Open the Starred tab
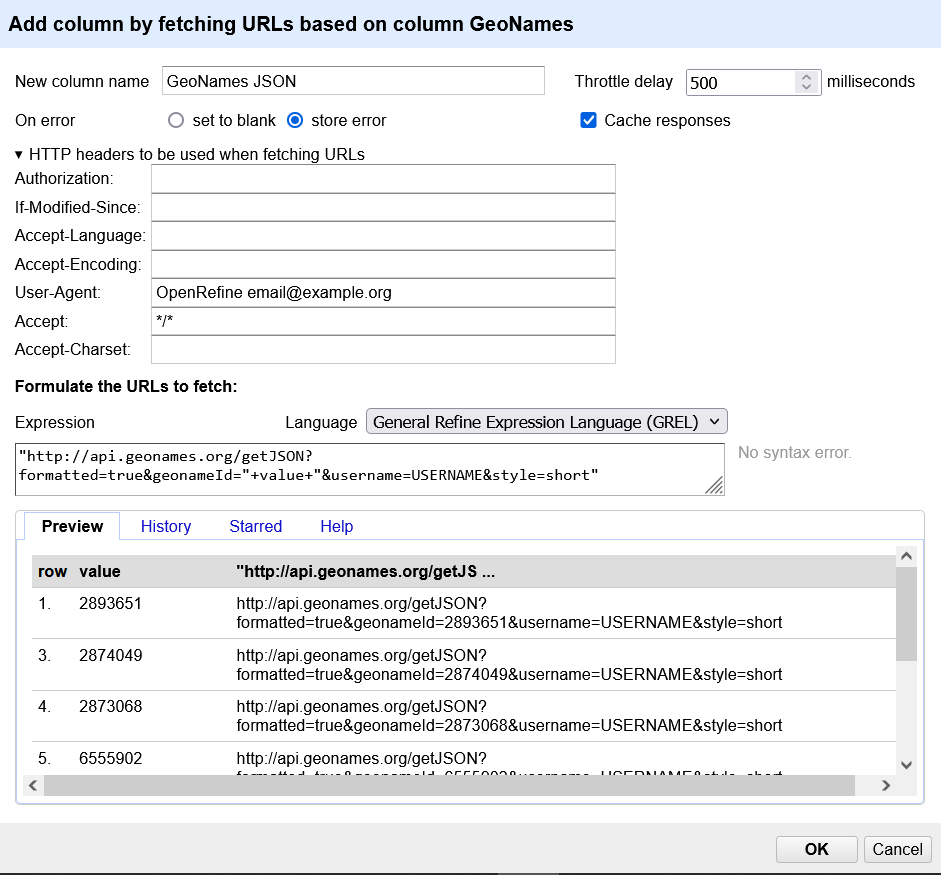The image size is (941, 875). click(x=256, y=526)
